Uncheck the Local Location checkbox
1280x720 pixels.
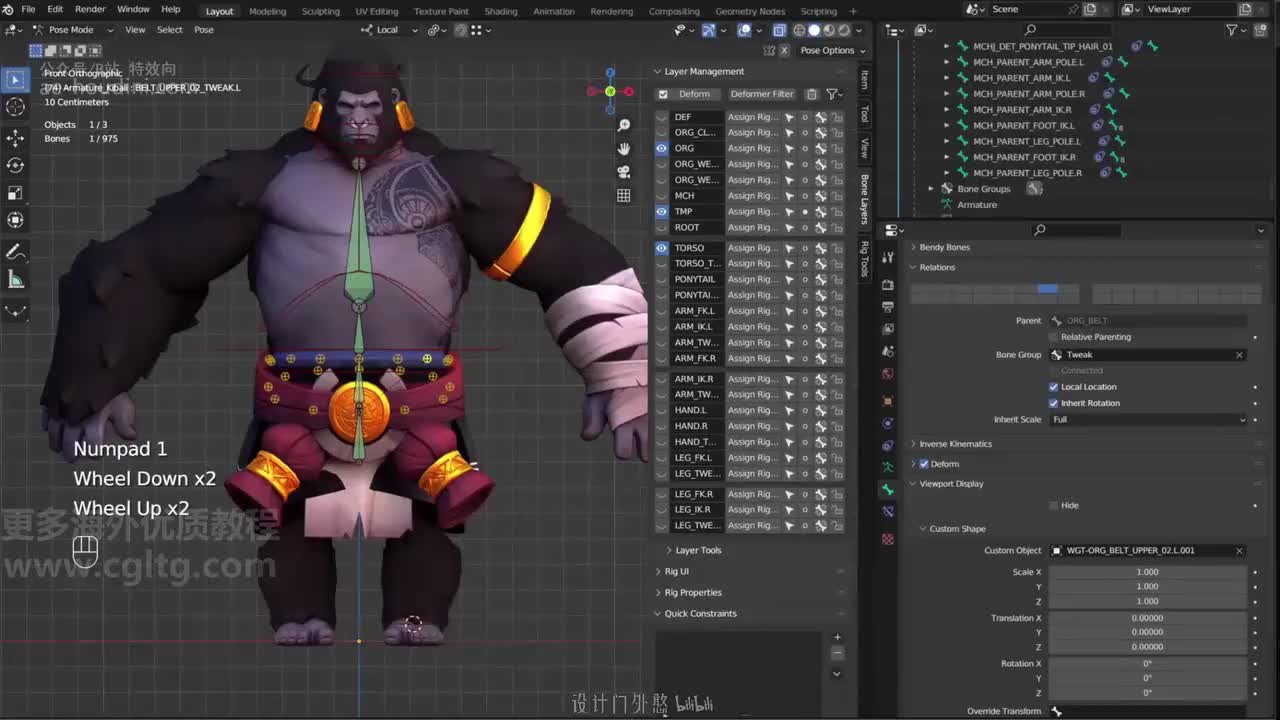click(x=1053, y=387)
